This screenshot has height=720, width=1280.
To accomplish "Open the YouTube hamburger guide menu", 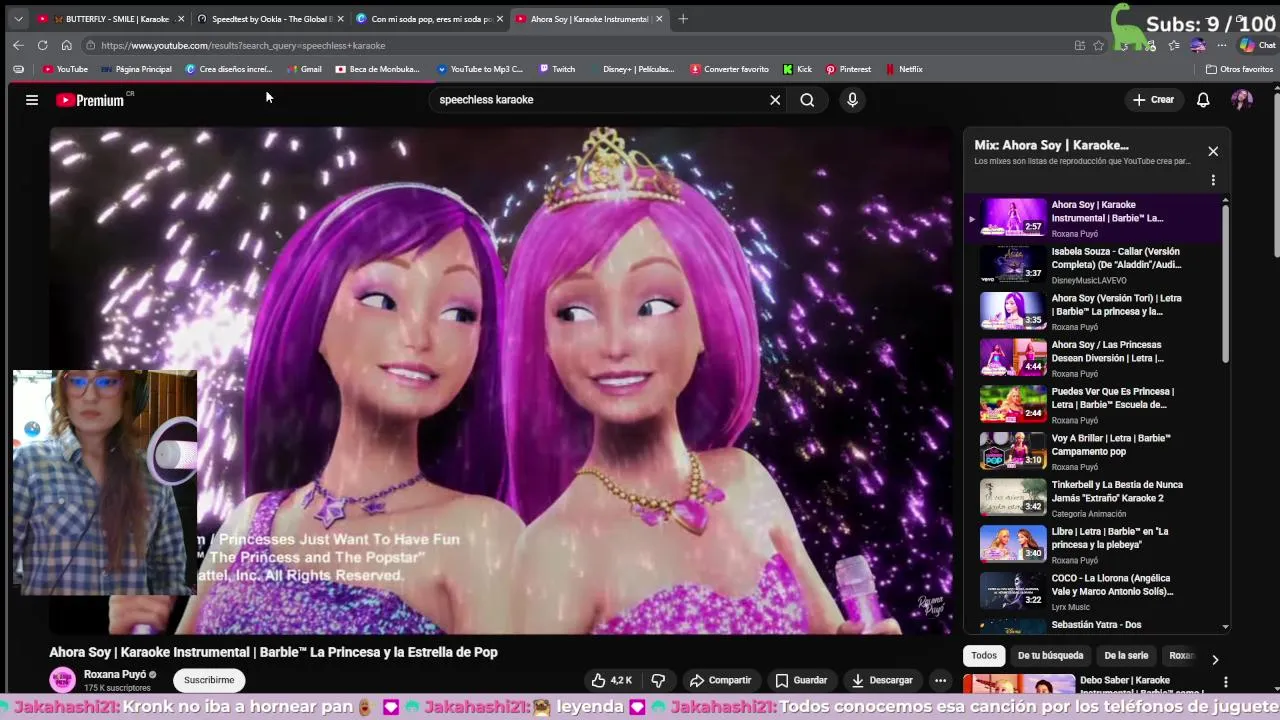I will [x=32, y=100].
